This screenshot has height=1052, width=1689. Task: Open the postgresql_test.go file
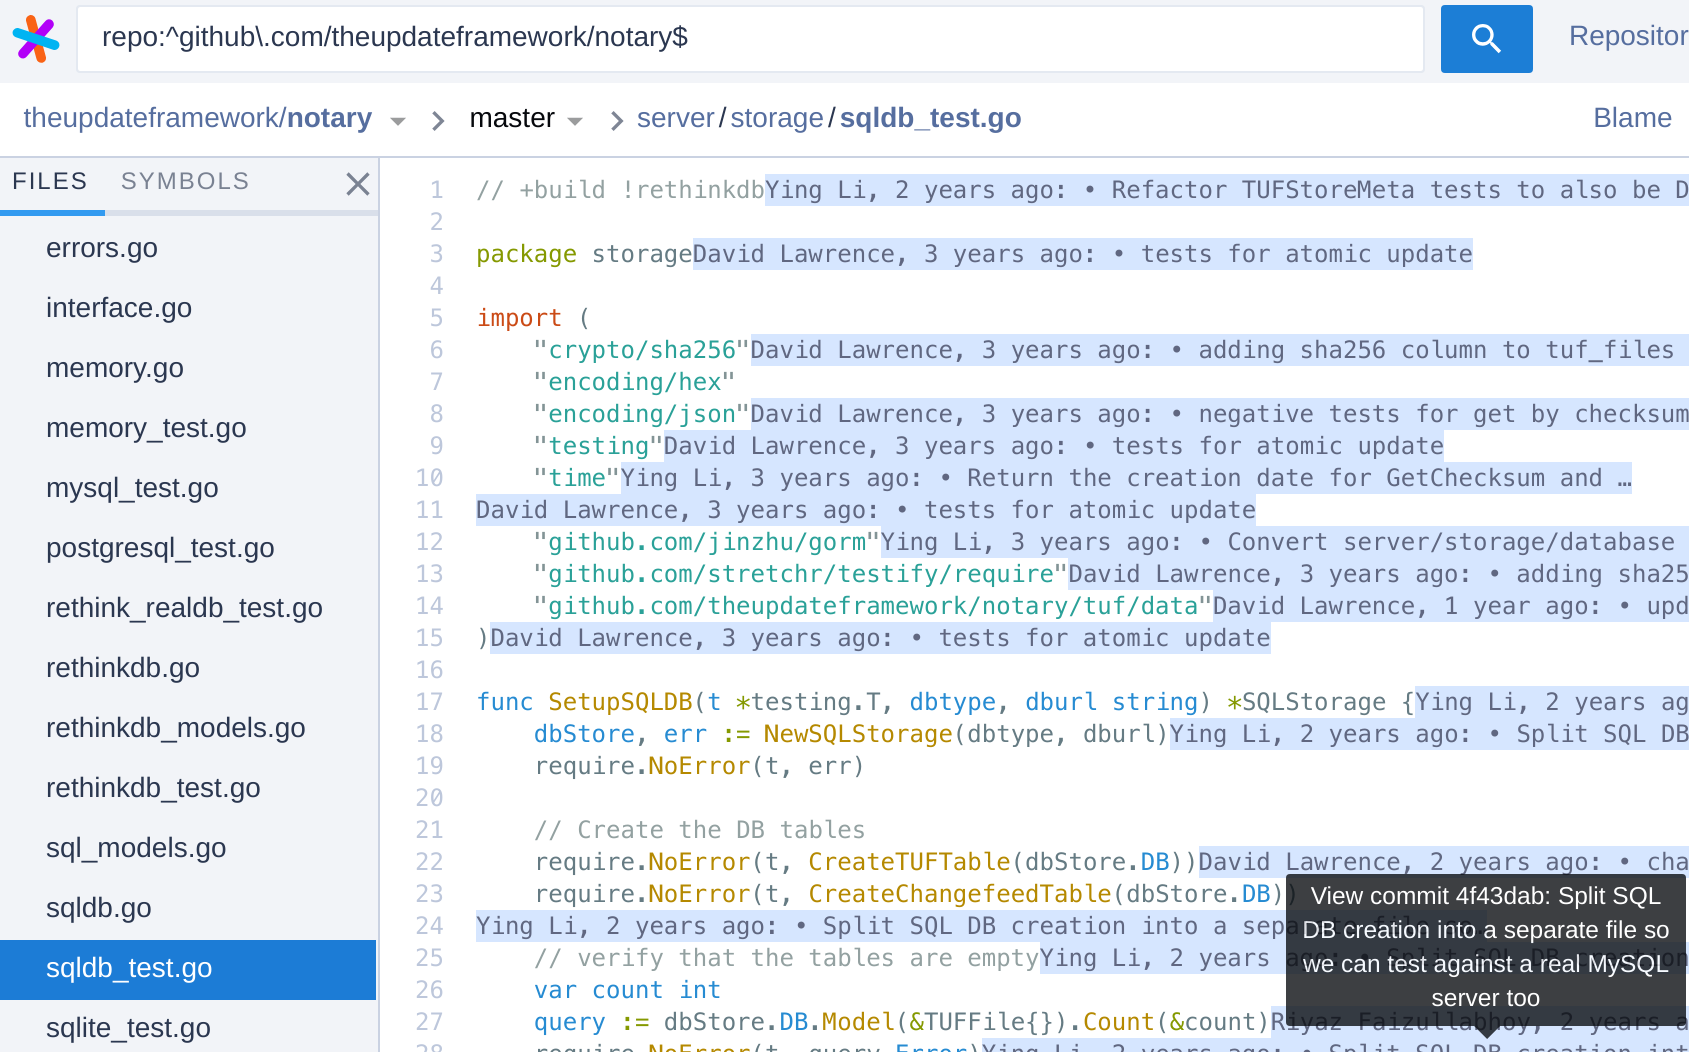pyautogui.click(x=160, y=548)
